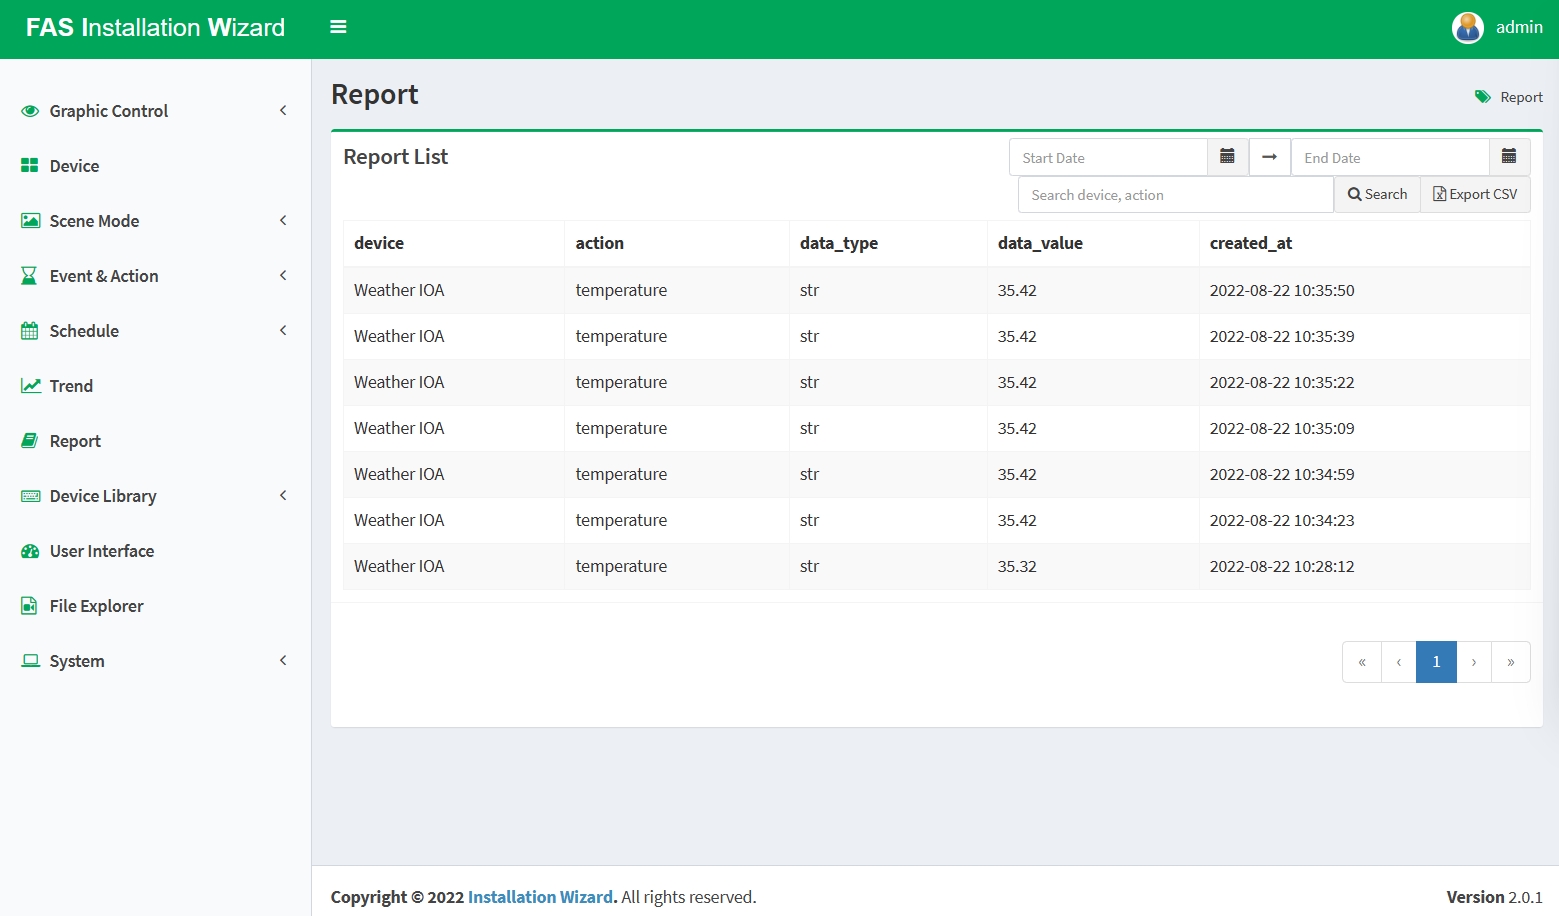The width and height of the screenshot is (1559, 916).
Task: Click the File Explorer icon in sidebar
Action: coord(30,606)
